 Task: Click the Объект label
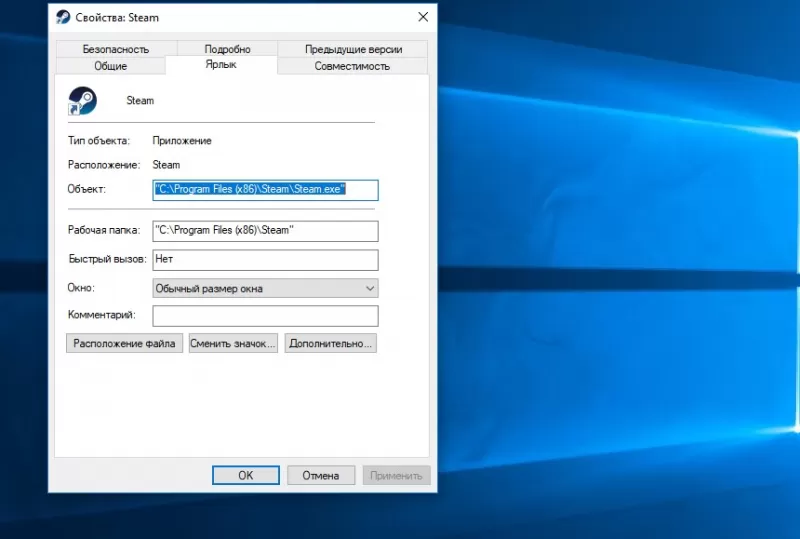click(x=87, y=189)
